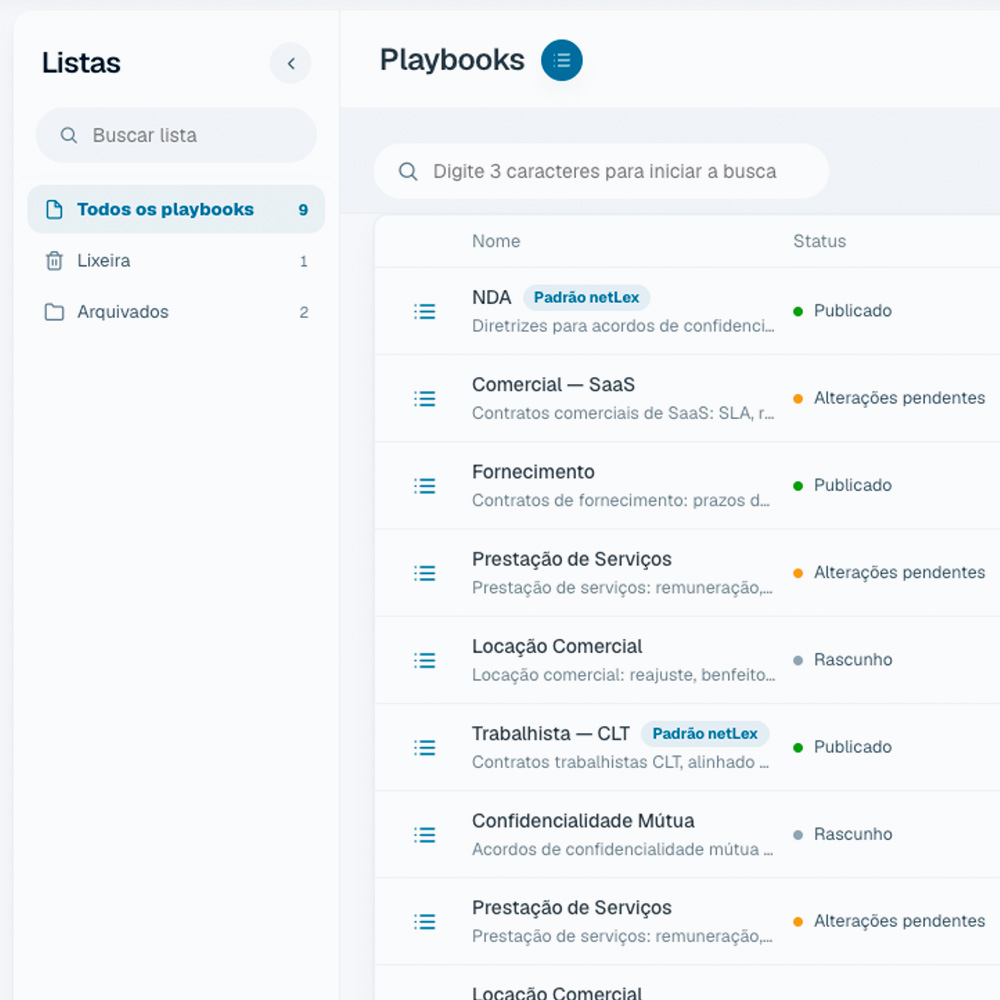Click Padrão netLex badge beside Trabalhista — CLT
Viewport: 1000px width, 1000px height.
[705, 733]
